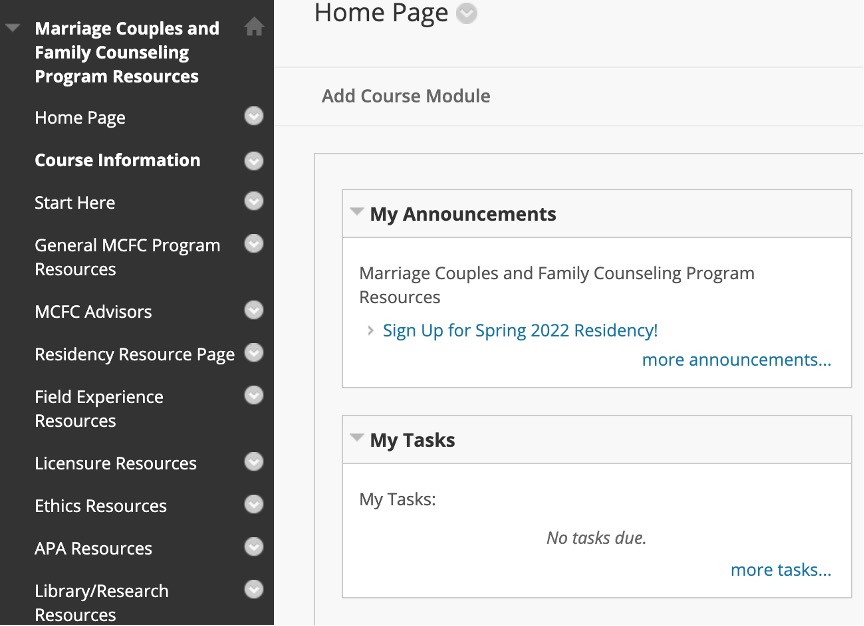Collapse the course menu with the header triangle

pos(12,28)
